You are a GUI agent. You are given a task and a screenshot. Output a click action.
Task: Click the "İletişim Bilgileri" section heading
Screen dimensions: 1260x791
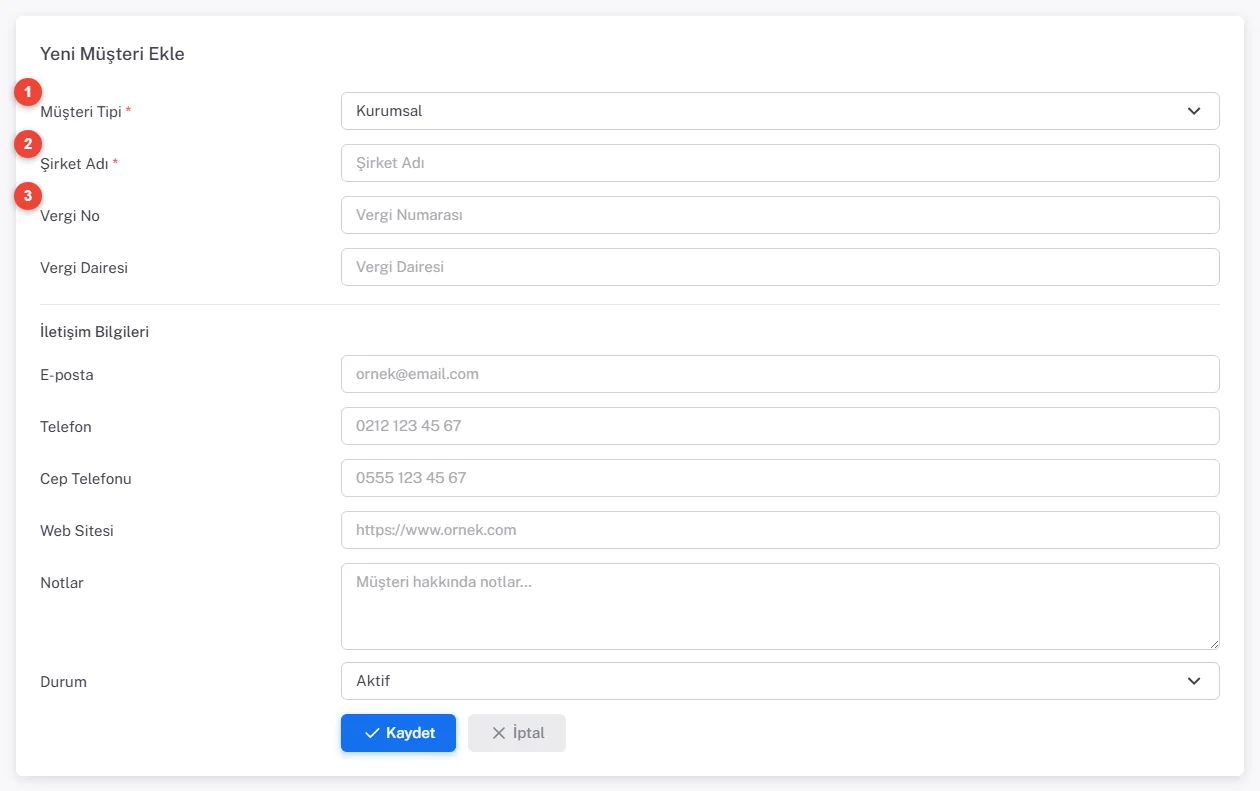click(94, 331)
